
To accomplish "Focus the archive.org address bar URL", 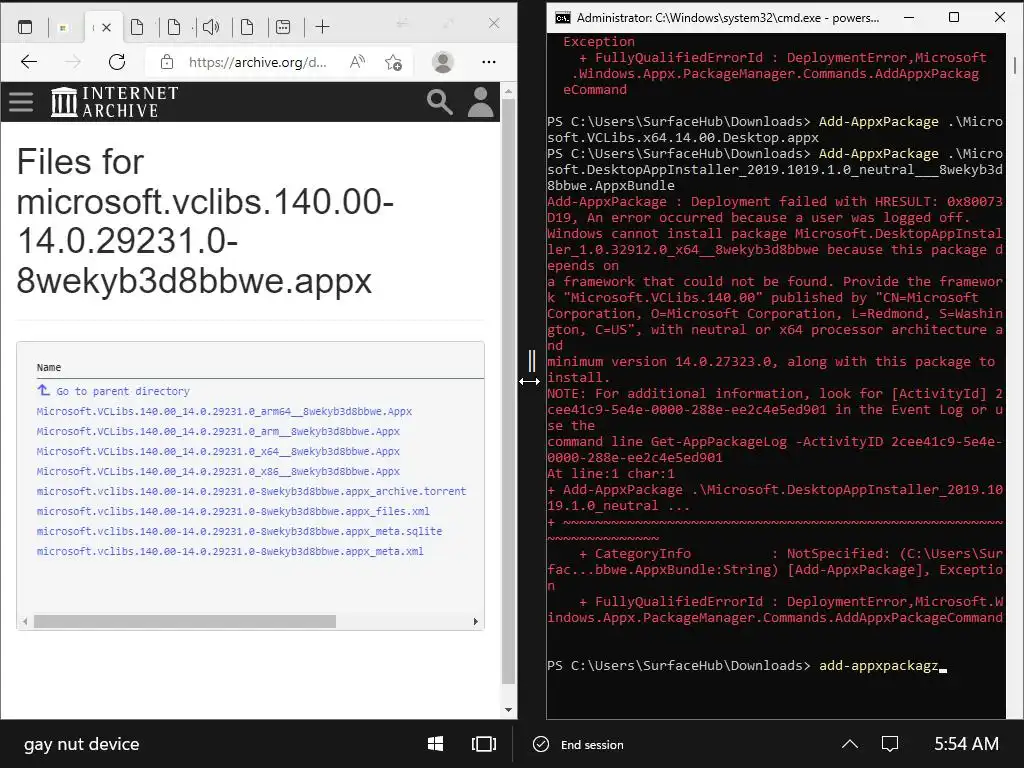I will point(257,62).
